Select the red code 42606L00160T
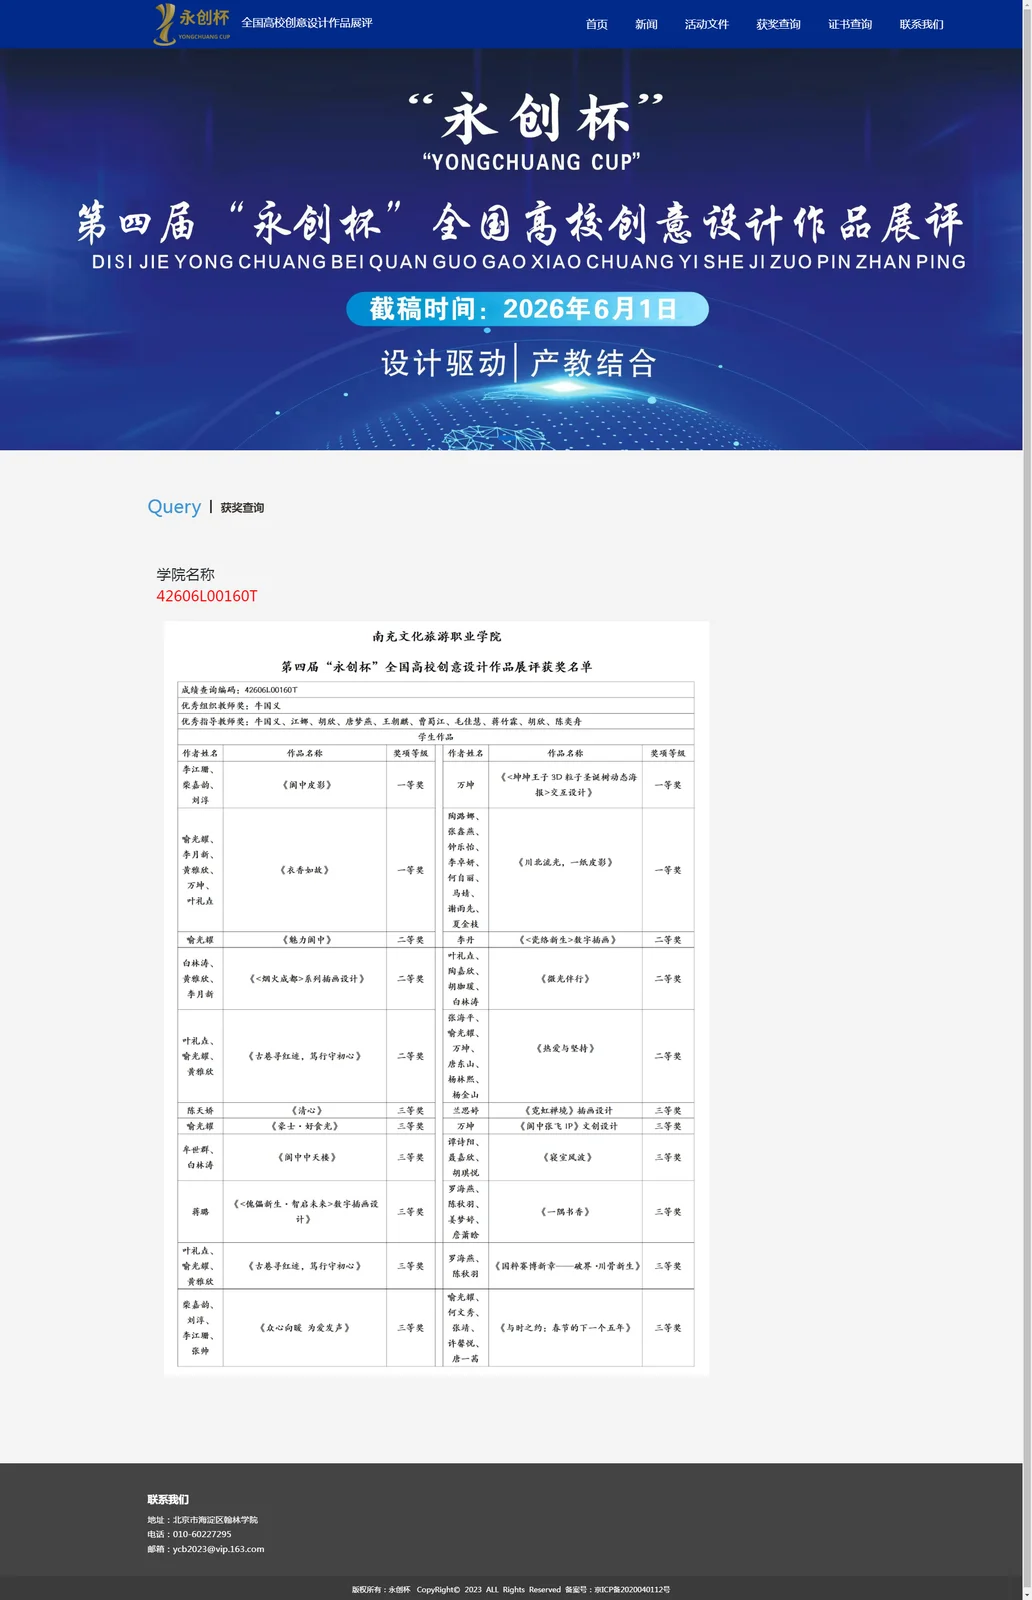This screenshot has width=1032, height=1600. point(207,596)
